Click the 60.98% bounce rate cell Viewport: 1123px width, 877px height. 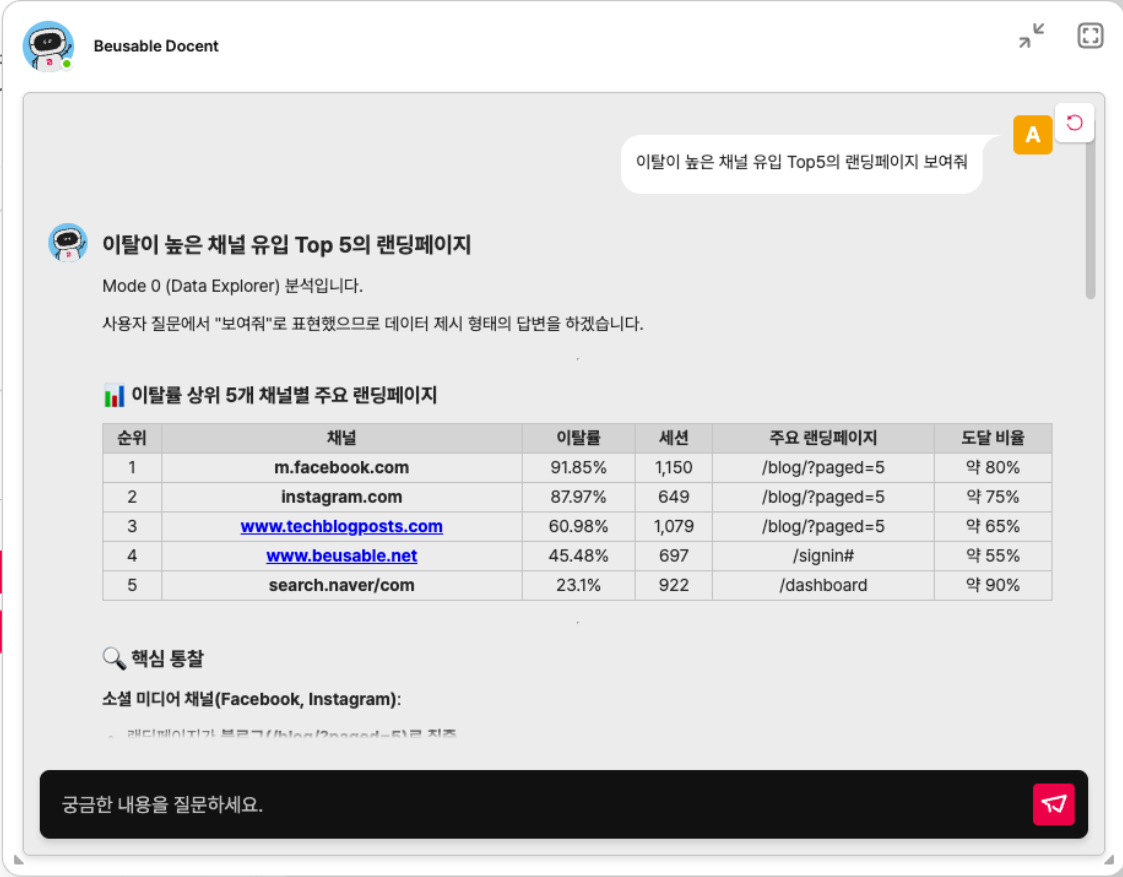[579, 526]
